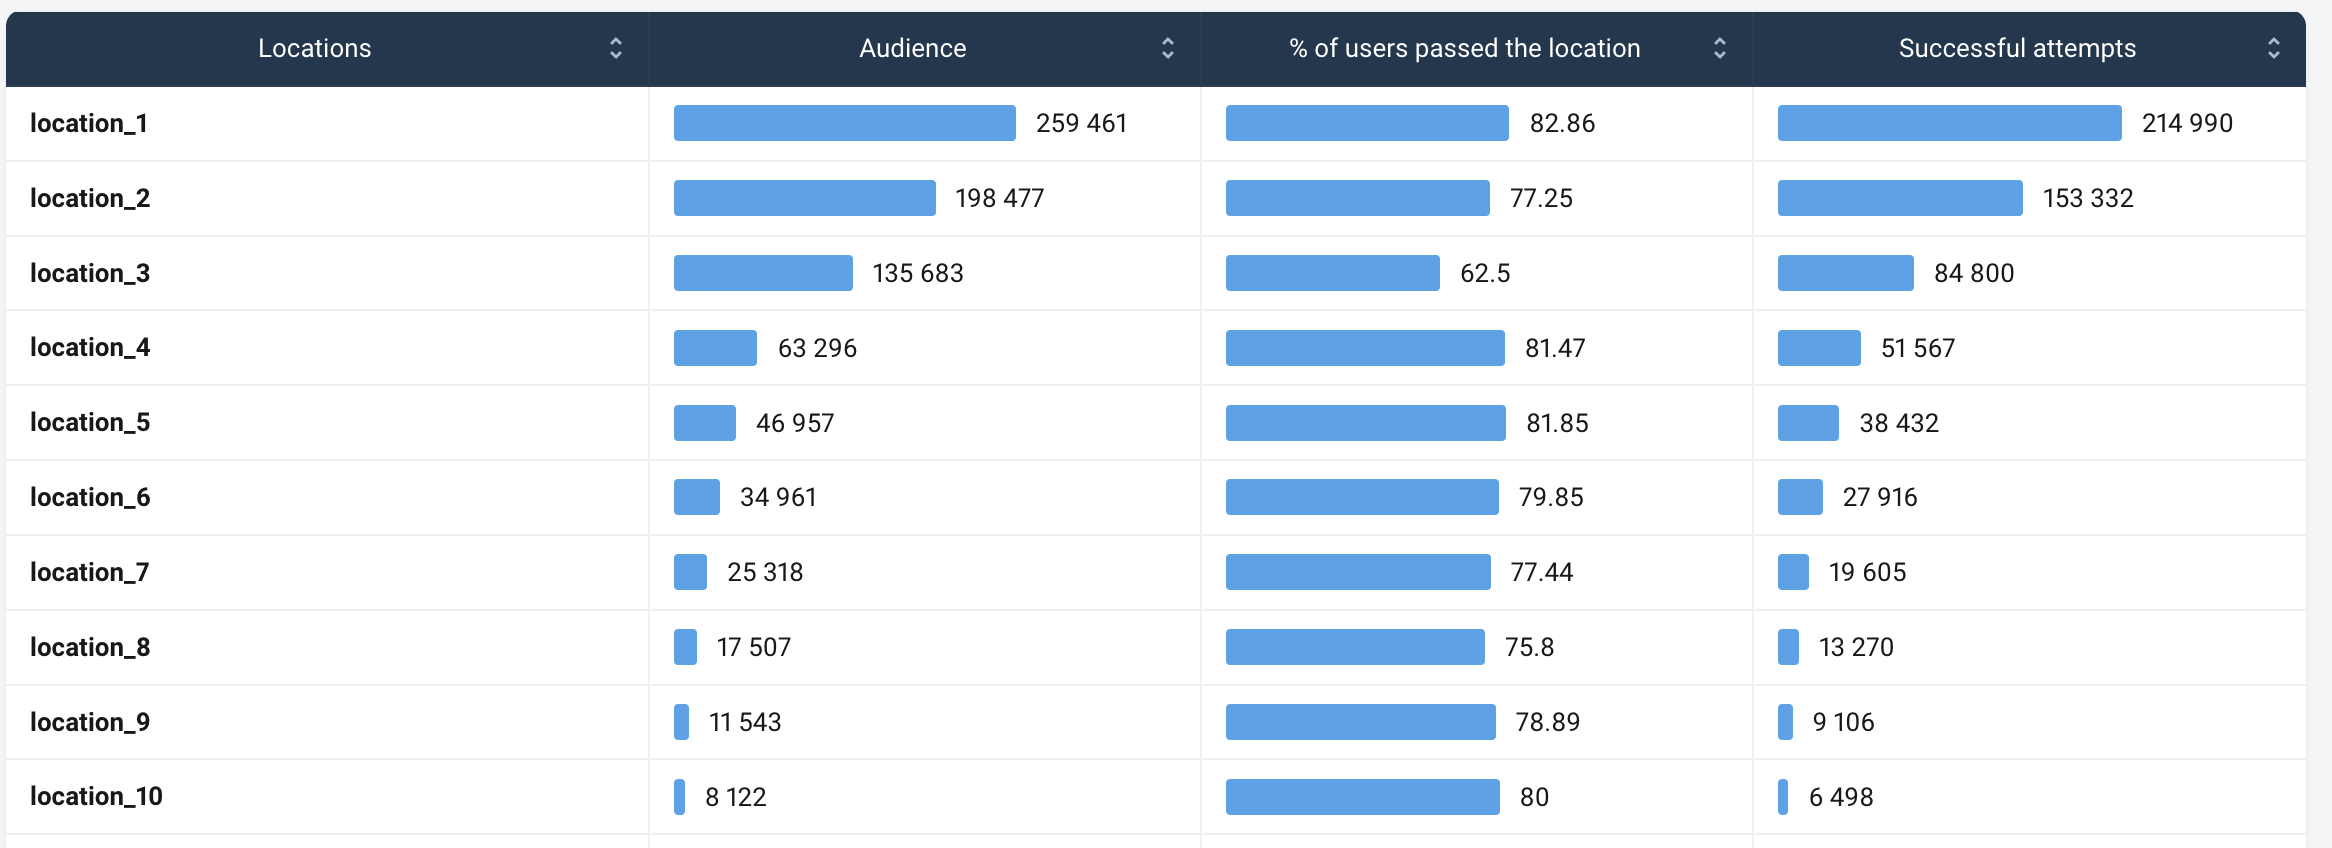Click Successful attempts sort arrows icon
This screenshot has height=848, width=2332.
[x=2273, y=48]
